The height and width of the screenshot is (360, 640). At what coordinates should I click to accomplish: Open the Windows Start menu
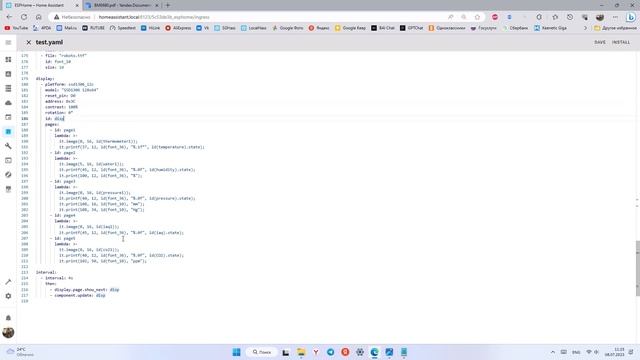point(236,352)
